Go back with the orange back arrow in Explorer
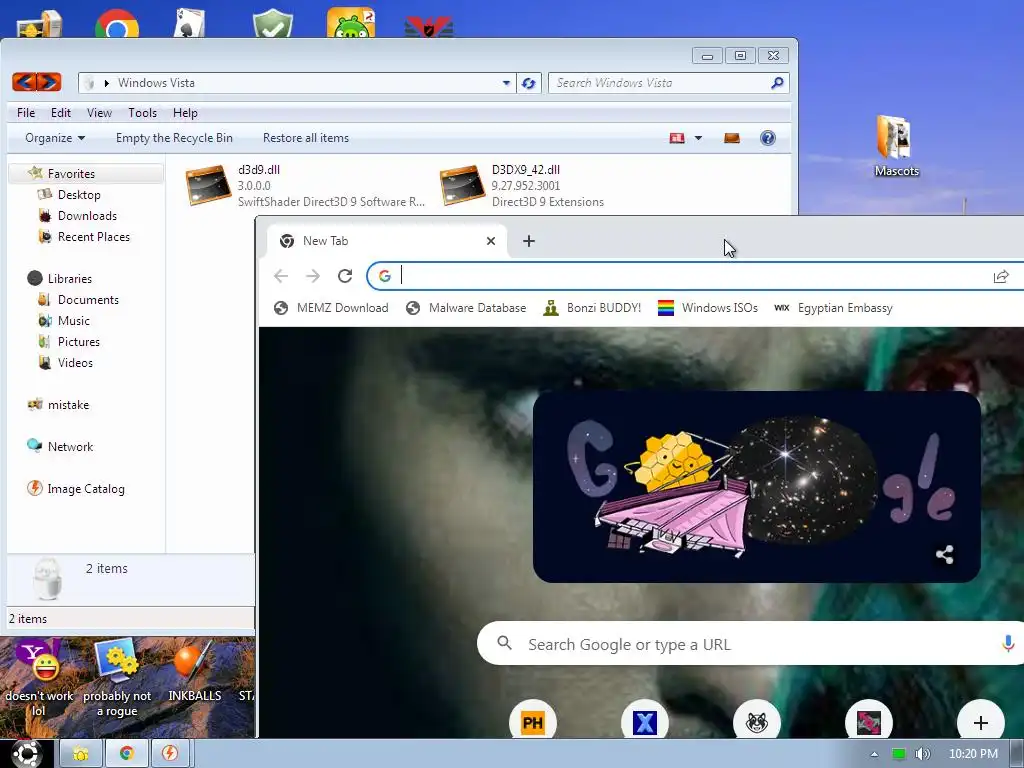Viewport: 1024px width, 768px height. click(x=24, y=82)
